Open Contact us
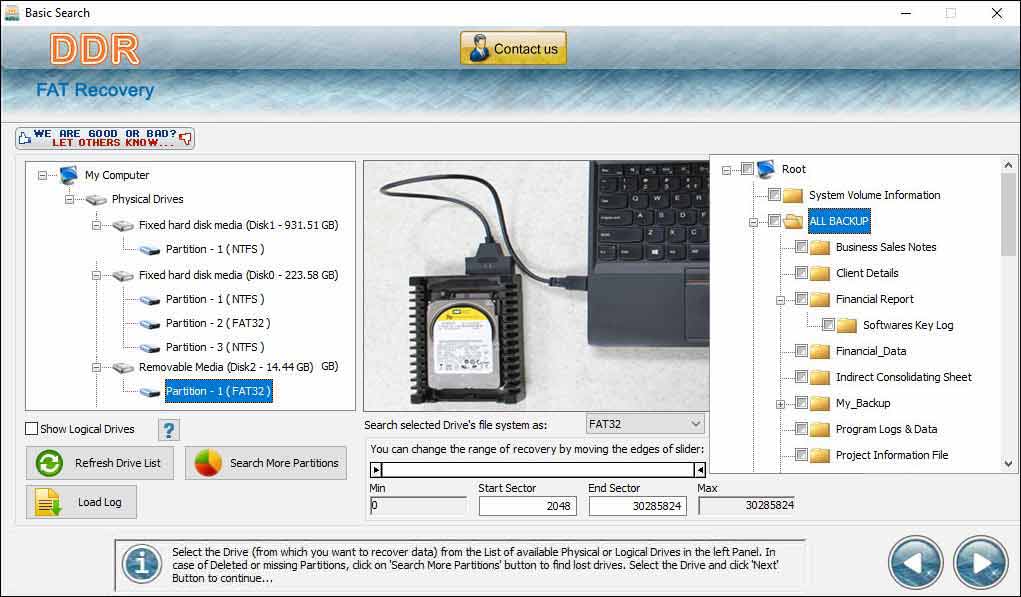Image resolution: width=1021 pixels, height=597 pixels. point(512,47)
